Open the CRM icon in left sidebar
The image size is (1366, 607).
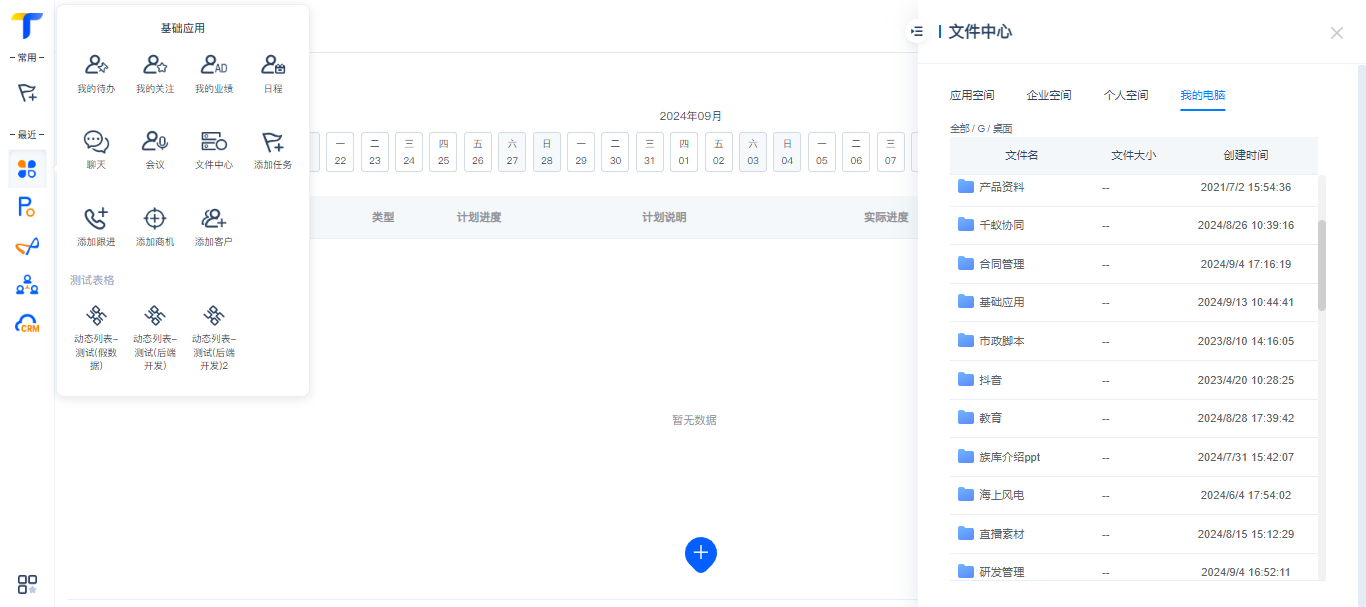tap(27, 324)
